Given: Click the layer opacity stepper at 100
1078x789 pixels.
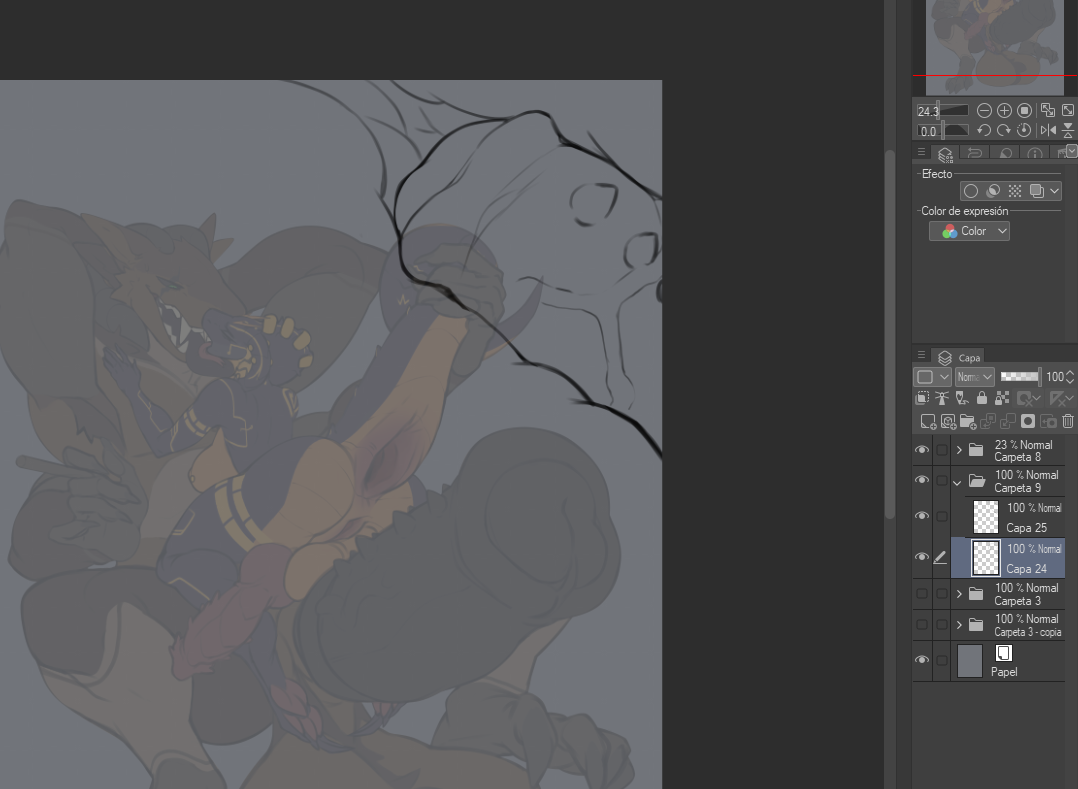Looking at the screenshot, I should click(1070, 377).
